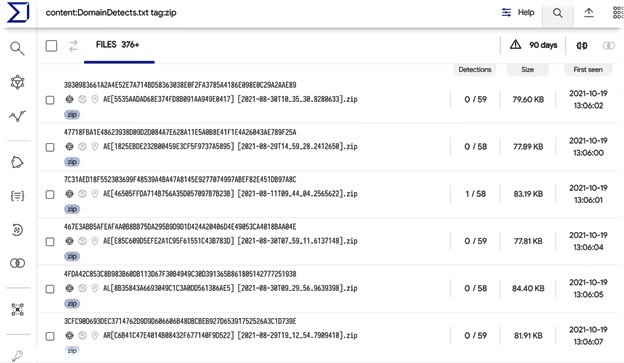The width and height of the screenshot is (624, 363).
Task: Click the VirusTotal sigma logo
Action: (x=18, y=12)
